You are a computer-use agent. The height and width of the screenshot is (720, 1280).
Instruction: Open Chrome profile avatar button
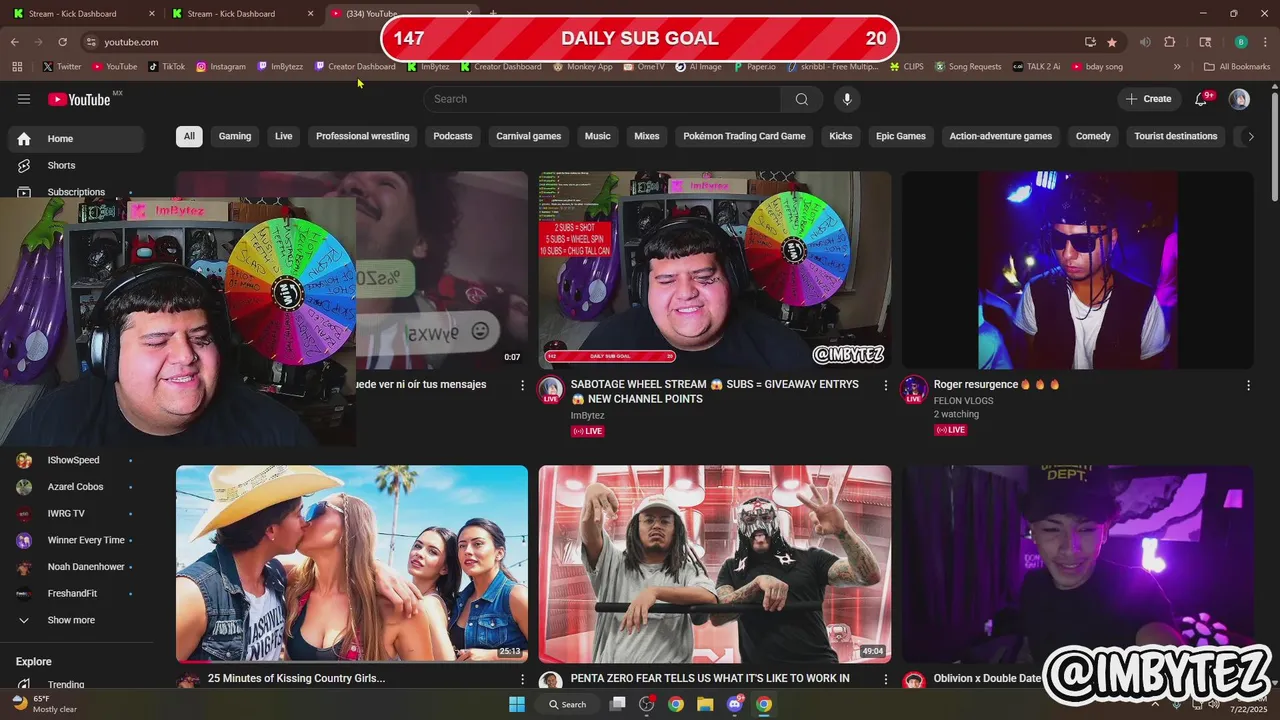pos(1241,42)
